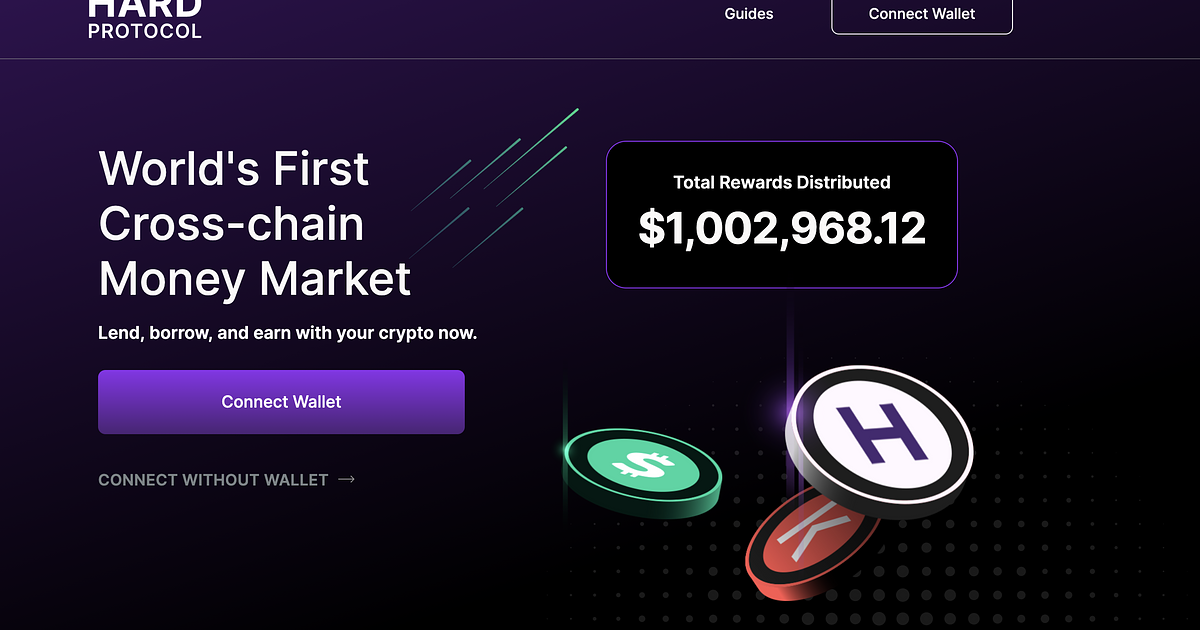Click the HARD Protocol logo
The height and width of the screenshot is (630, 1200).
click(145, 16)
